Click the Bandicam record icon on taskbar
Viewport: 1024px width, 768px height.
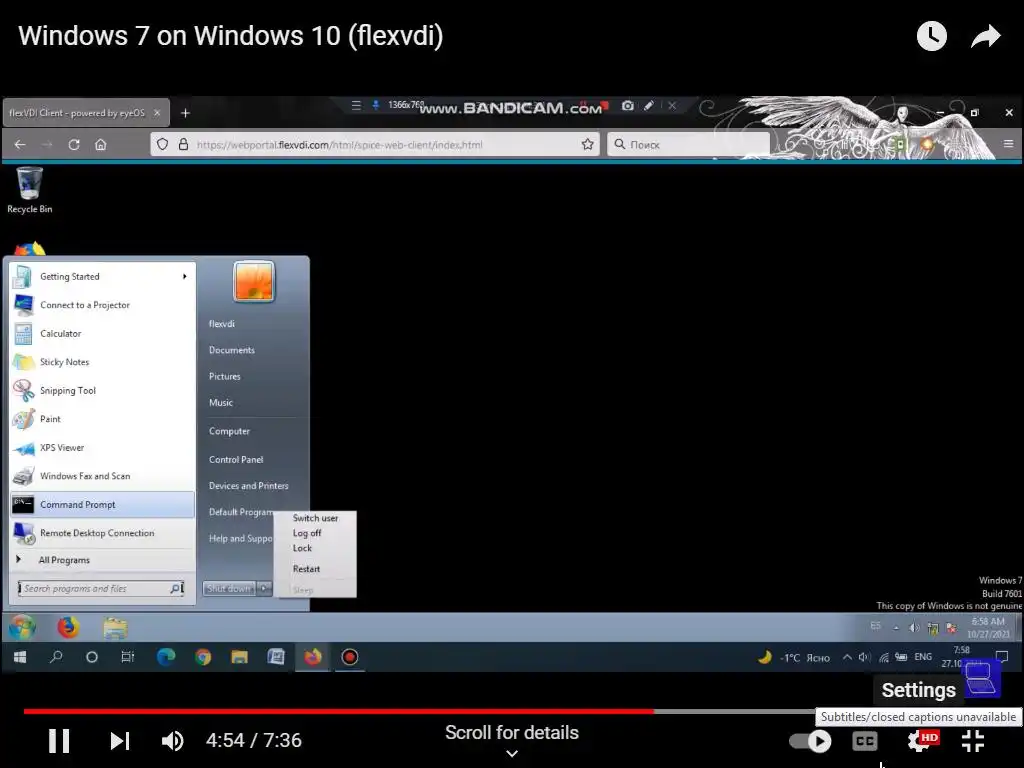pos(349,657)
